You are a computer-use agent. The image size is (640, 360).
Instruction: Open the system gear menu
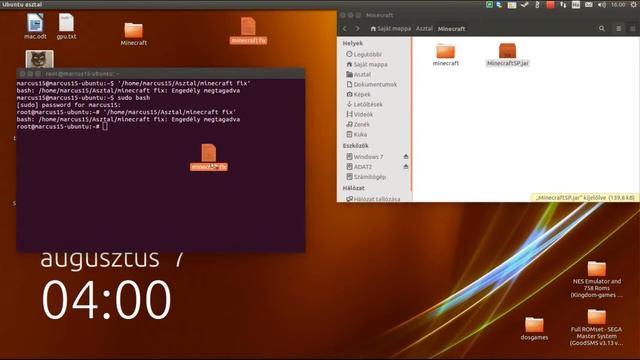pos(634,4)
